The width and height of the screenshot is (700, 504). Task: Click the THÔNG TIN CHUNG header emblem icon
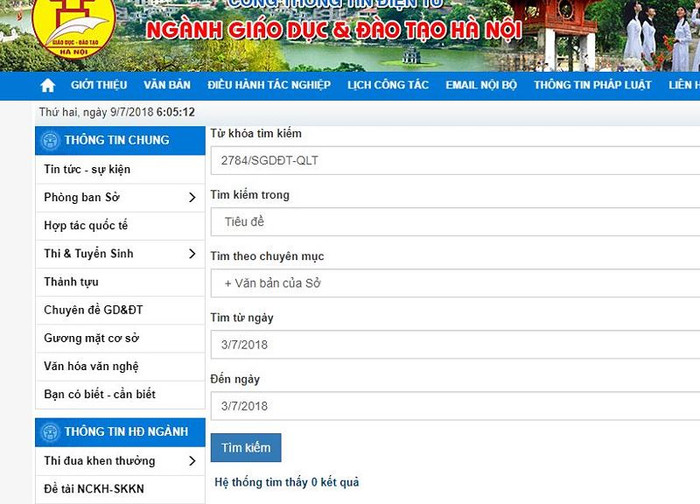pyautogui.click(x=50, y=141)
